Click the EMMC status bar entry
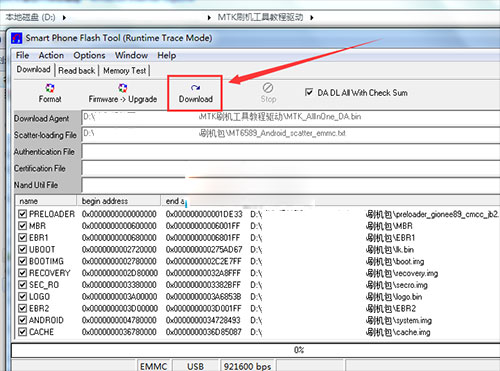This screenshot has width=500, height=371. pyautogui.click(x=154, y=366)
